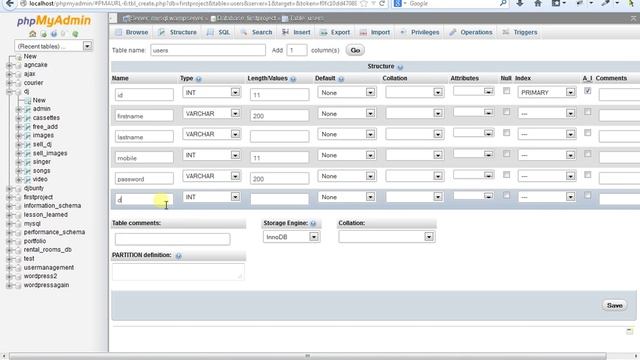Open the SQL tab
The height and width of the screenshot is (360, 640).
click(219, 32)
